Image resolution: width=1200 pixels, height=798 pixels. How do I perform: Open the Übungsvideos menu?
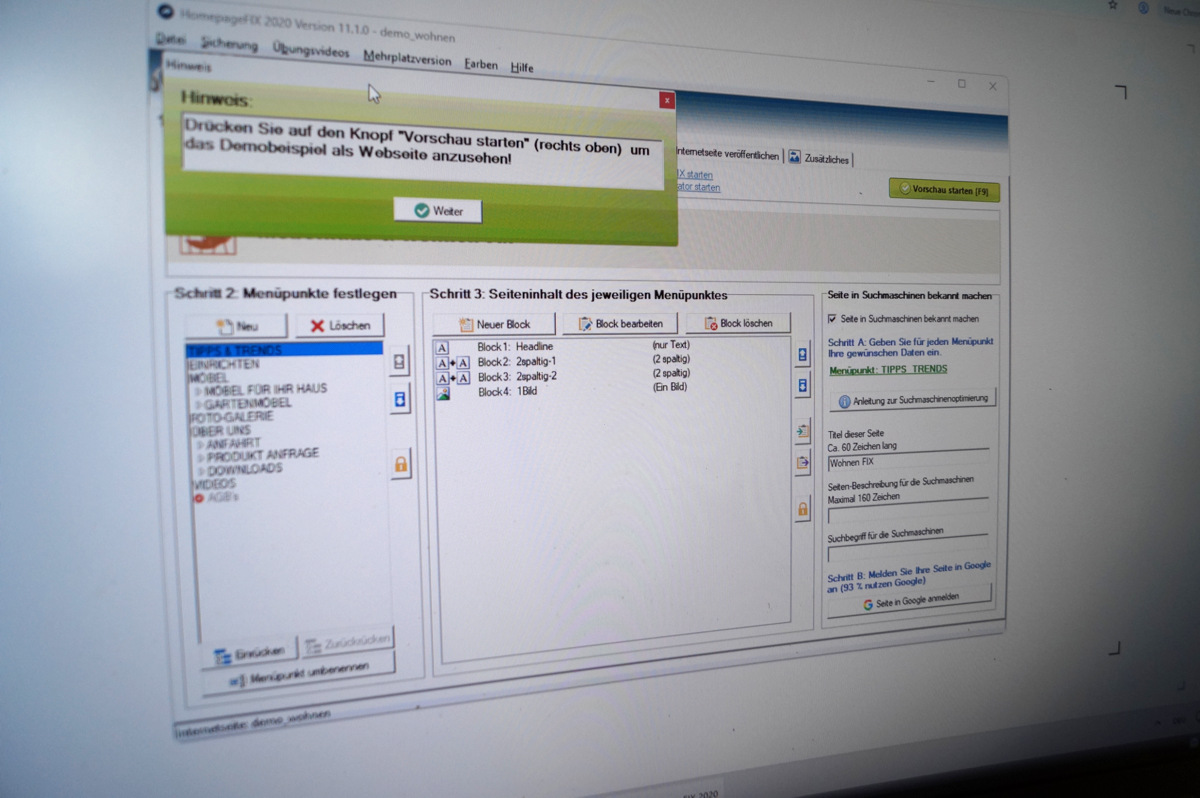click(310, 51)
